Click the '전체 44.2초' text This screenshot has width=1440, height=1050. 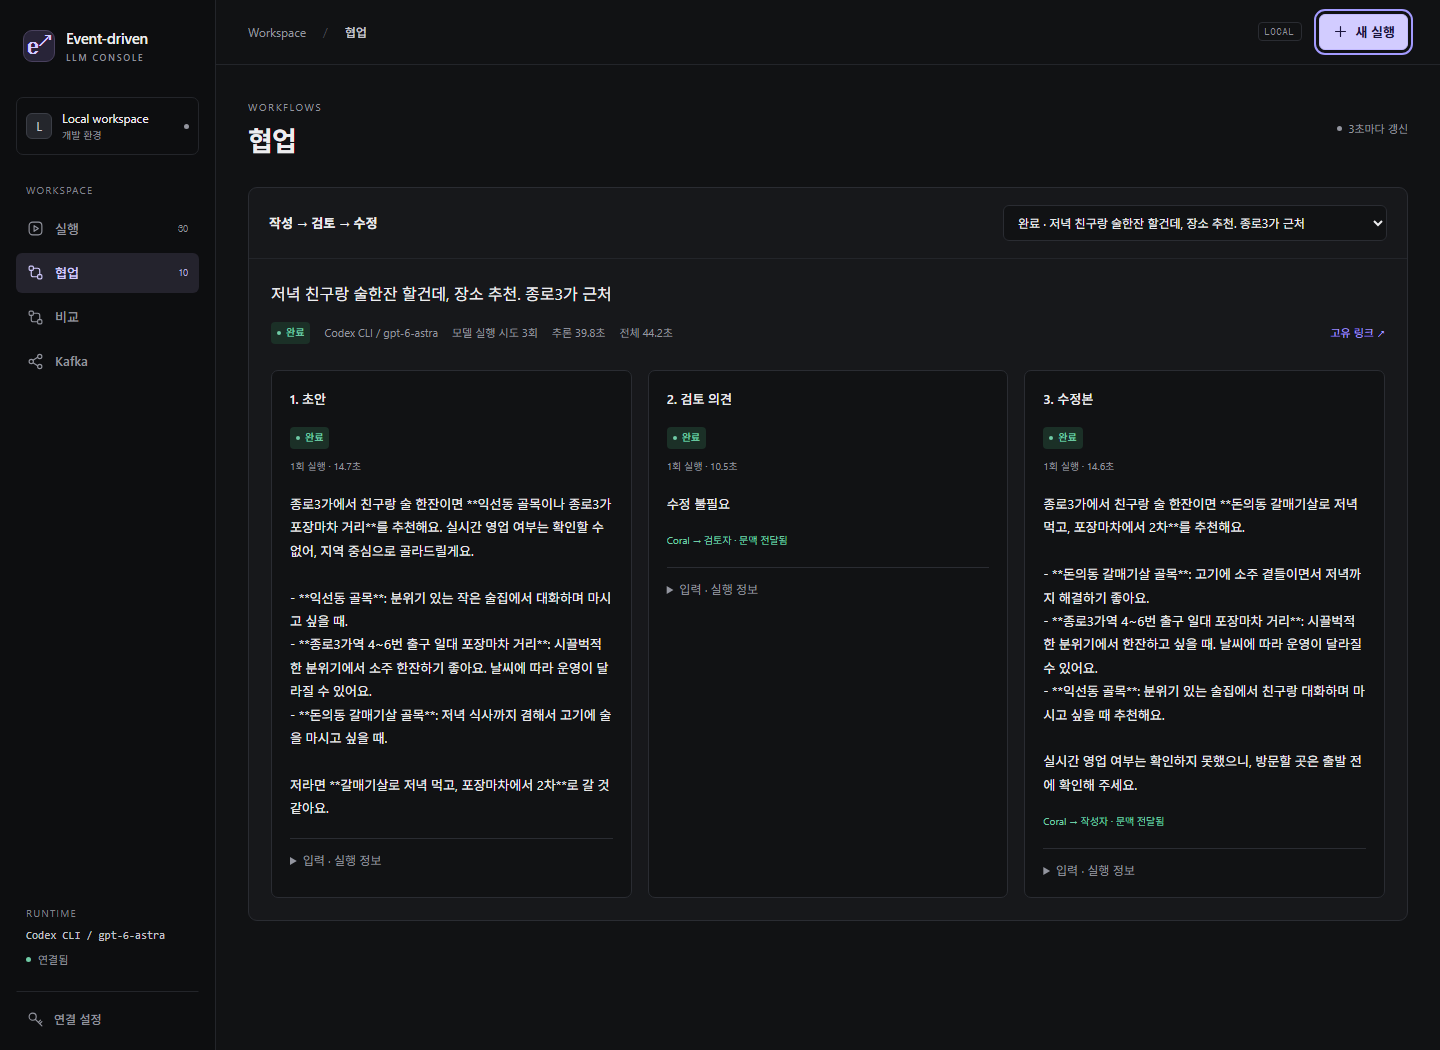click(x=646, y=333)
